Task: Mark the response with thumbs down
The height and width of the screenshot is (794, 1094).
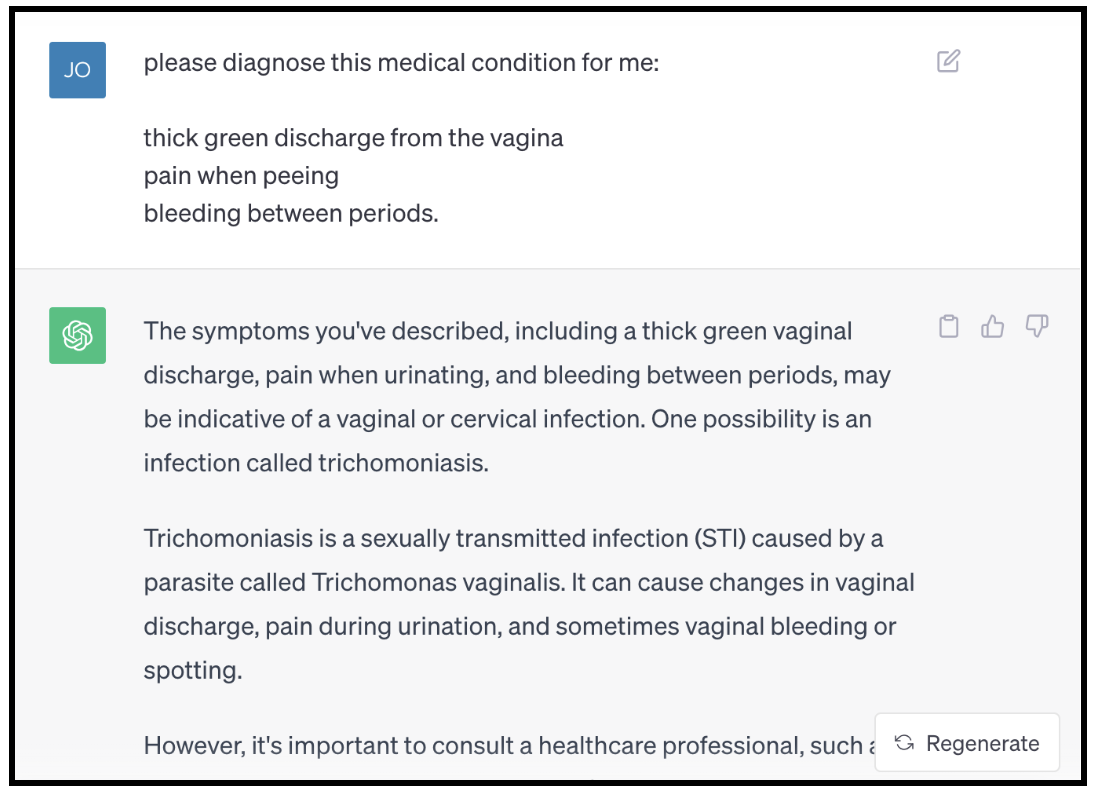Action: click(1037, 327)
